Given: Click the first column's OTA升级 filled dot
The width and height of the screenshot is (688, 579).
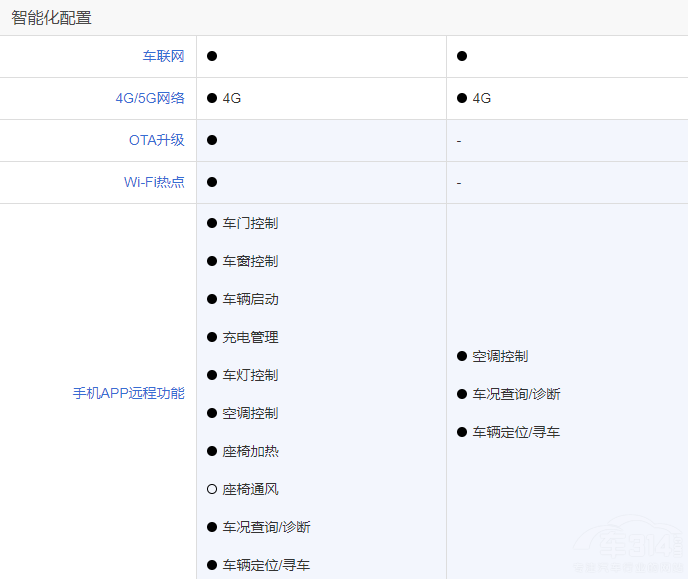Looking at the screenshot, I should (x=212, y=140).
